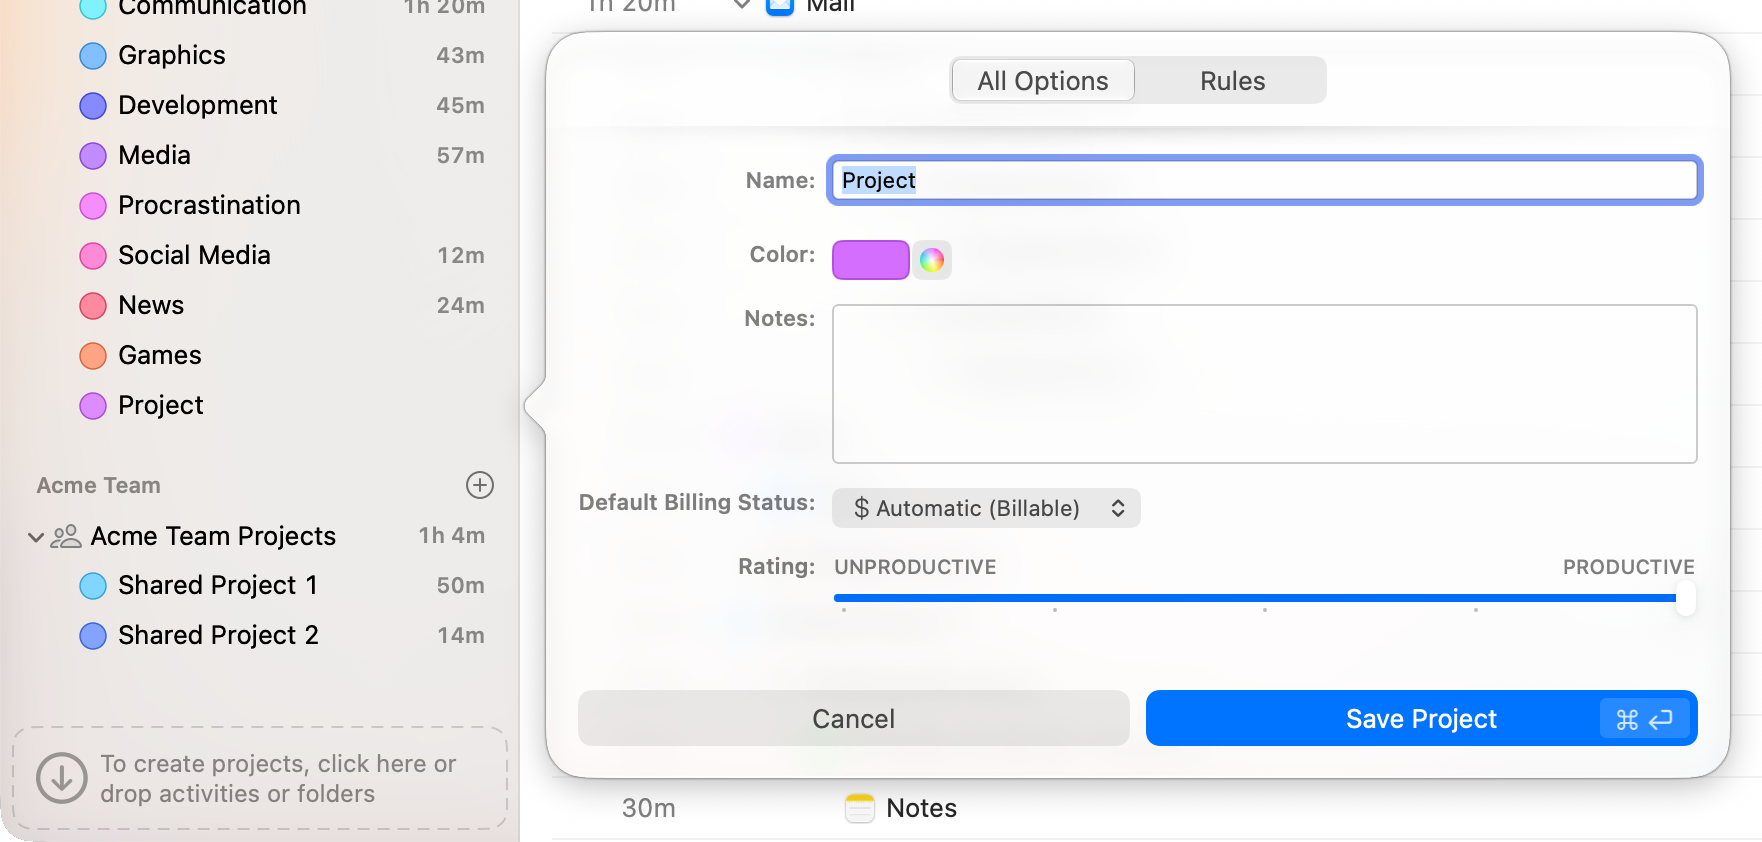Click the 'Acme Team' section header
The height and width of the screenshot is (842, 1762).
tap(98, 485)
